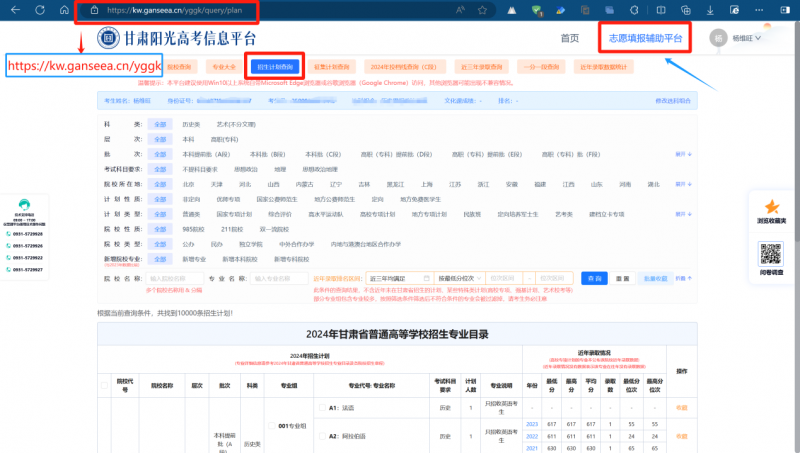The height and width of the screenshot is (453, 800).
Task: Select the 历史类 option under 科类
Action: coord(190,124)
